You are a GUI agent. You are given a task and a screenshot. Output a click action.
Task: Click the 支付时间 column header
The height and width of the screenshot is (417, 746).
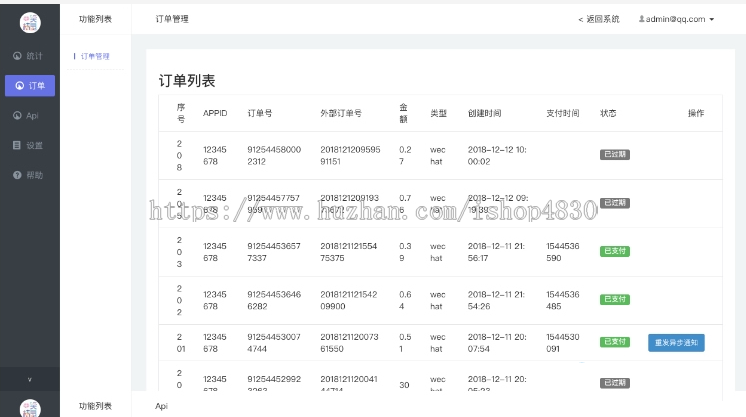pos(562,113)
